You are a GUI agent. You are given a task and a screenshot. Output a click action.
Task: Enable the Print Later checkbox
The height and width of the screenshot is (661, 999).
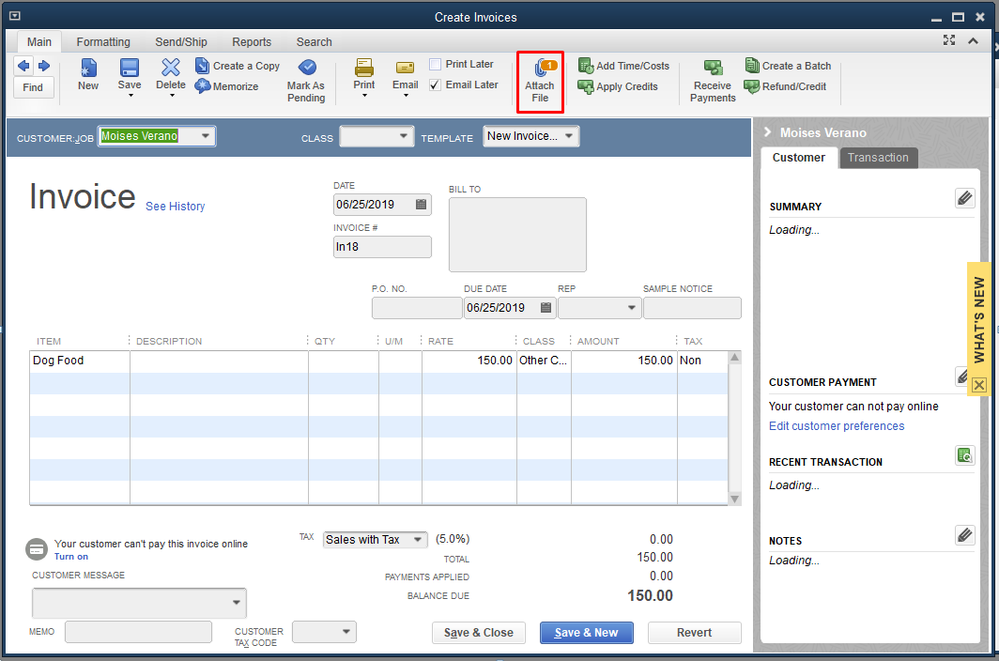point(435,65)
